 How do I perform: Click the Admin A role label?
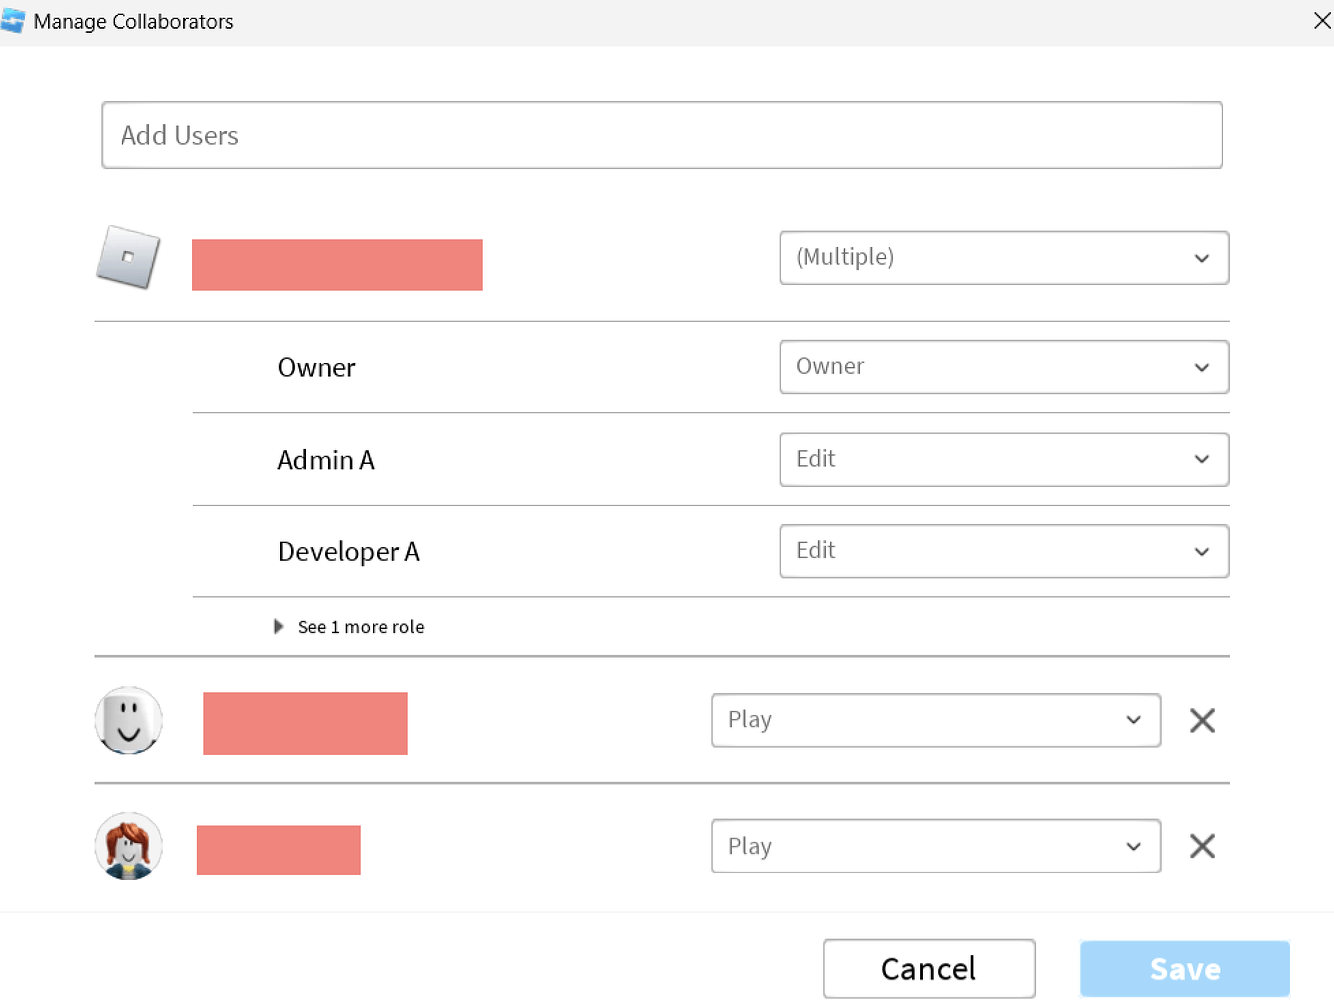pos(326,460)
